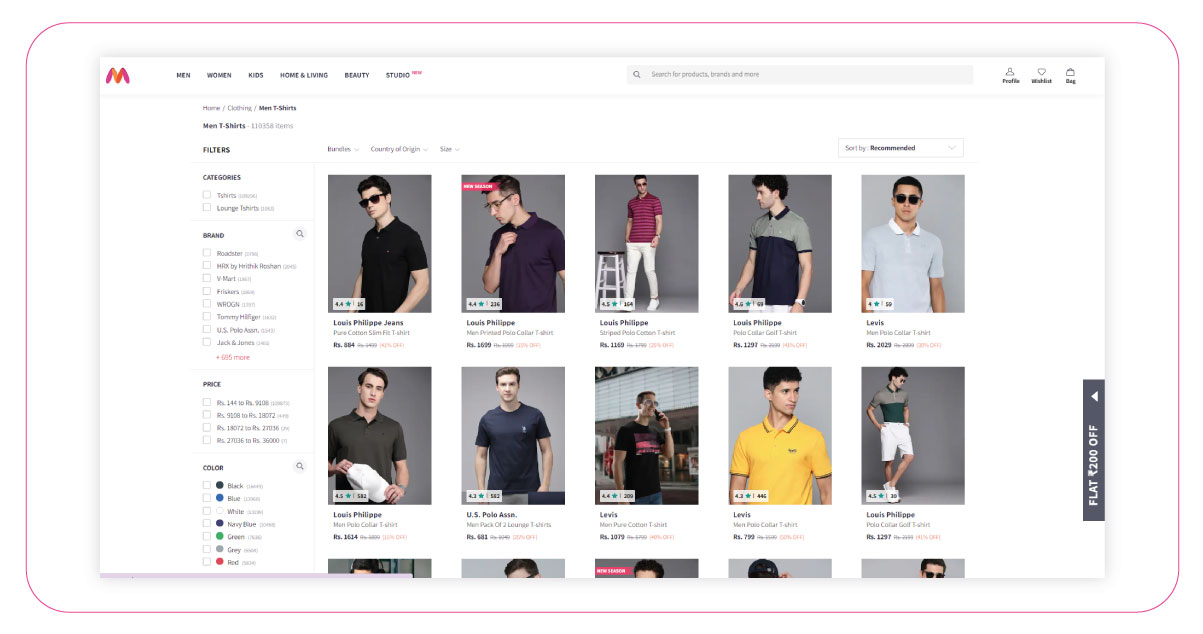Open the Wishlist heart icon
The image size is (1203, 634).
(x=1041, y=72)
